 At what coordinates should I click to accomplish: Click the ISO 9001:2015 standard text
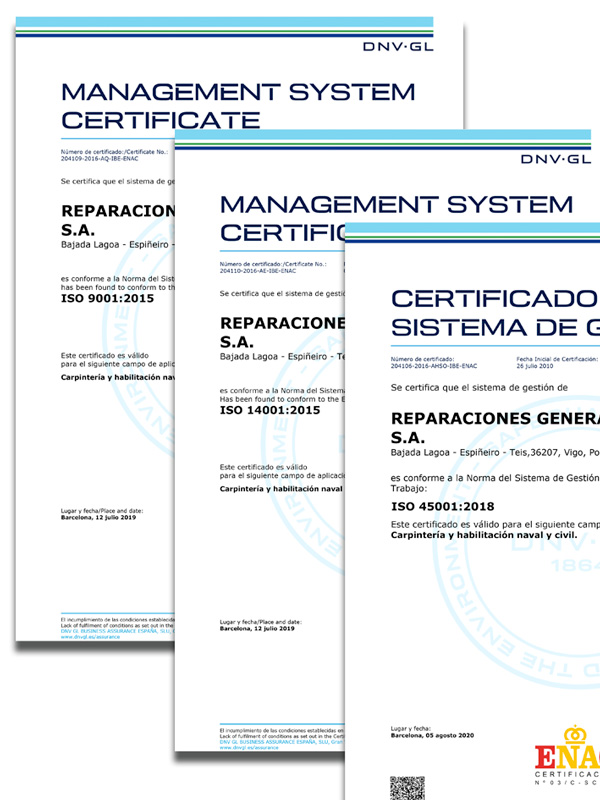pos(106,299)
